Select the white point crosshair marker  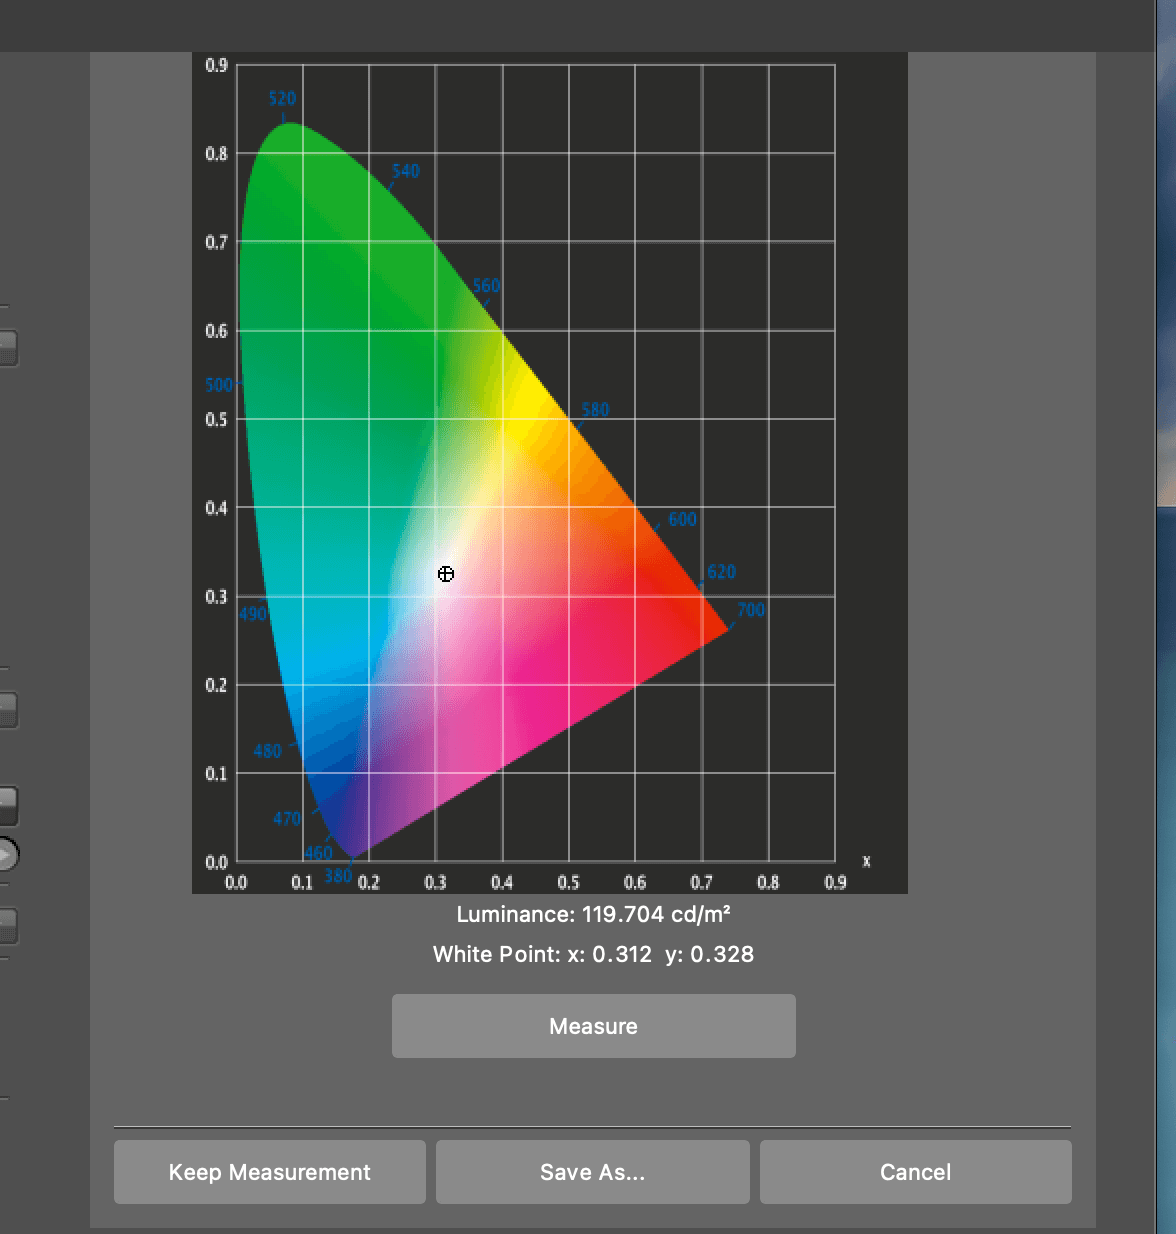(x=445, y=574)
